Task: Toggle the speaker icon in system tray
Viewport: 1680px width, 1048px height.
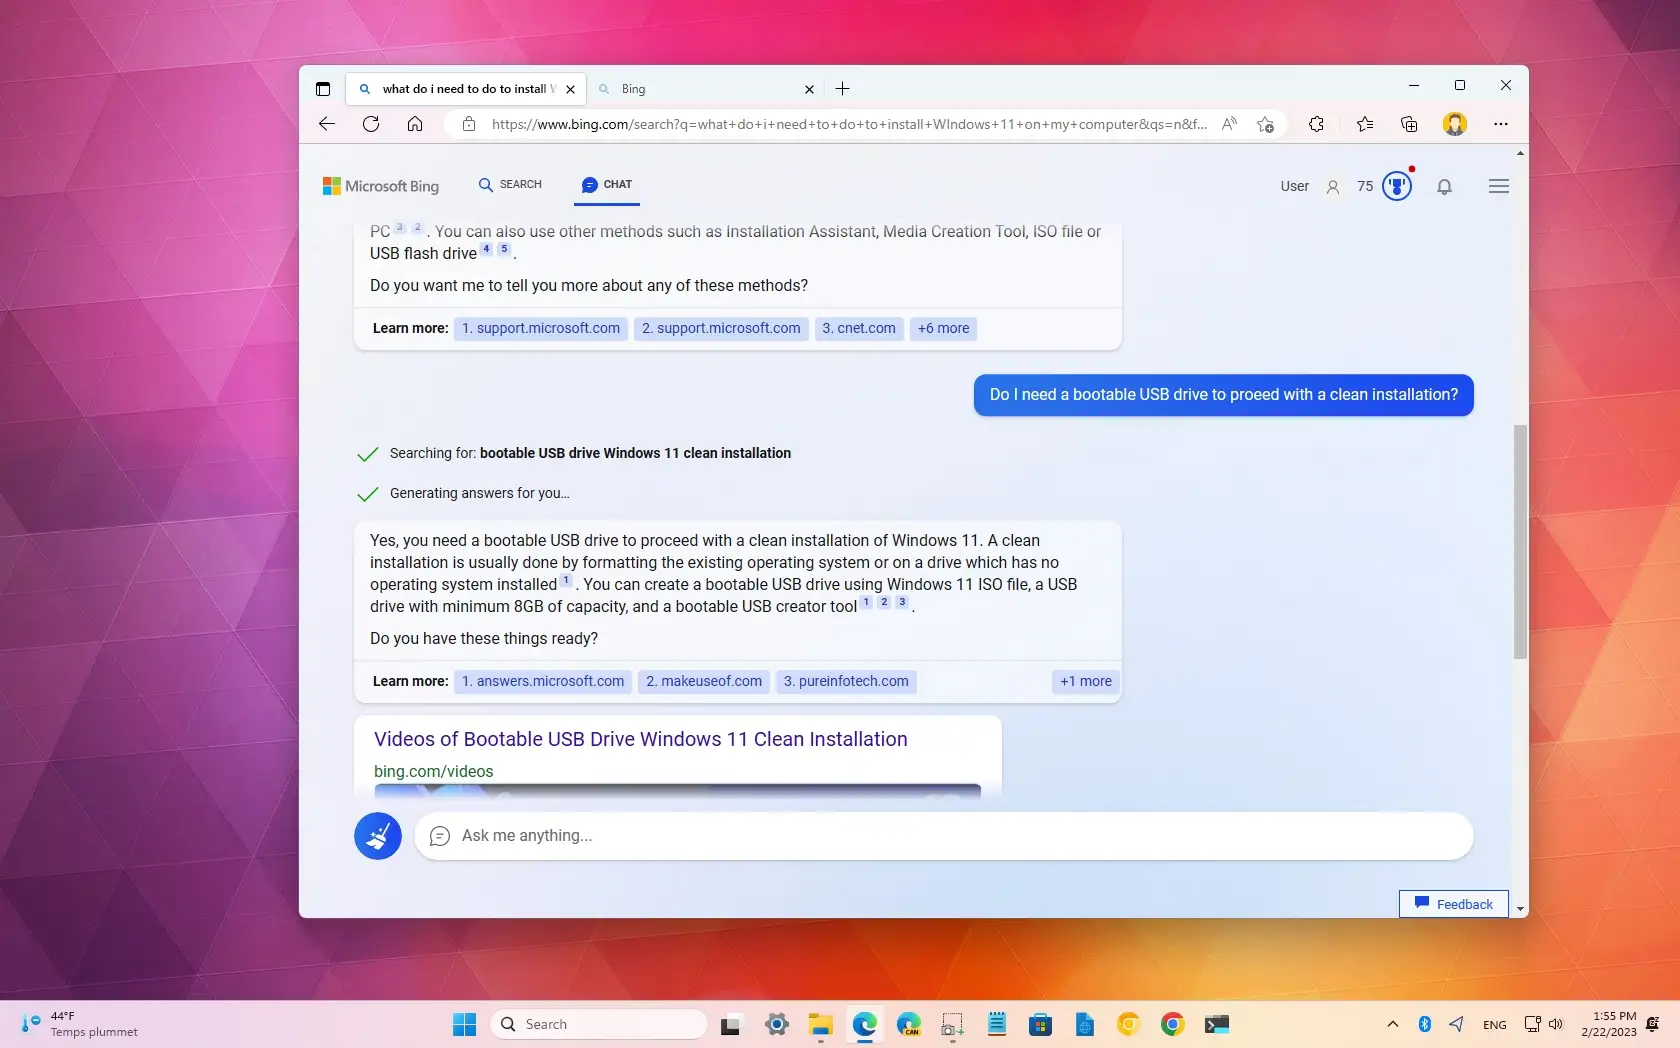Action: (1556, 1024)
